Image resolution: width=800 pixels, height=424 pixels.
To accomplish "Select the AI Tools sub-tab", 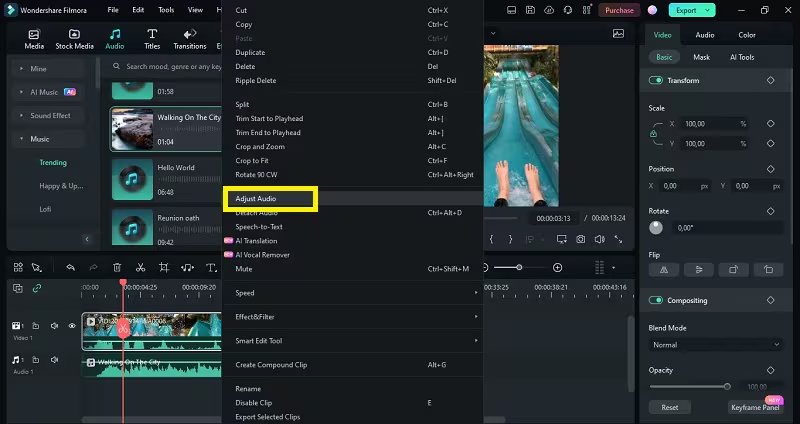I will click(741, 57).
